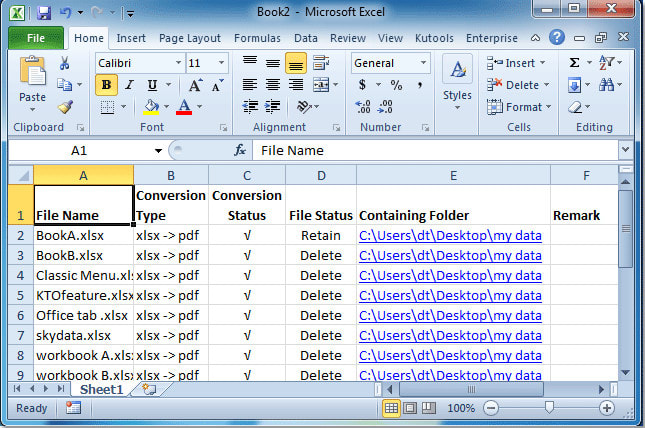Click the Decrease Font Size icon
The image size is (645, 428).
pyautogui.click(x=217, y=85)
